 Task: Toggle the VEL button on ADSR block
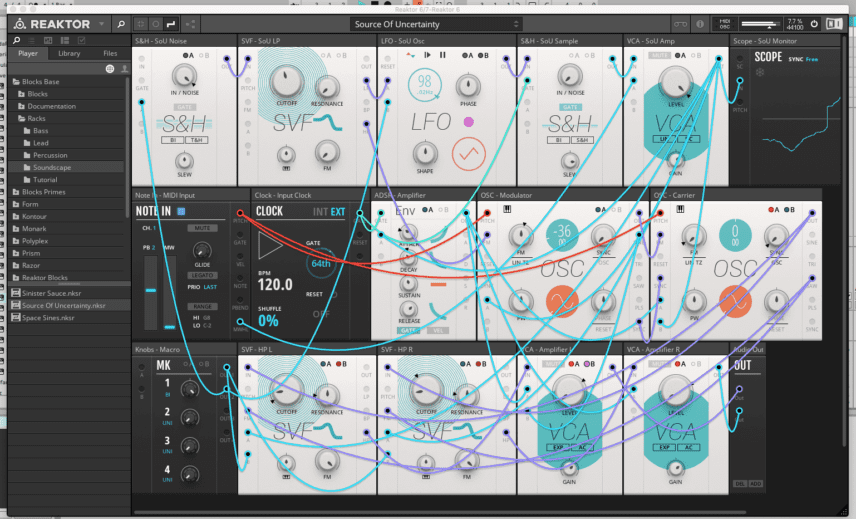pyautogui.click(x=437, y=330)
